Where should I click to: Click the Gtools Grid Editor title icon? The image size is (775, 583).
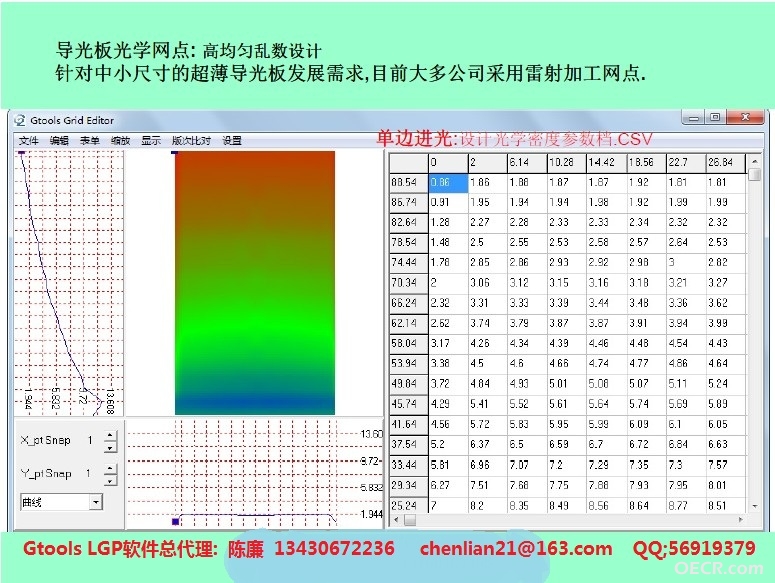pyautogui.click(x=20, y=120)
